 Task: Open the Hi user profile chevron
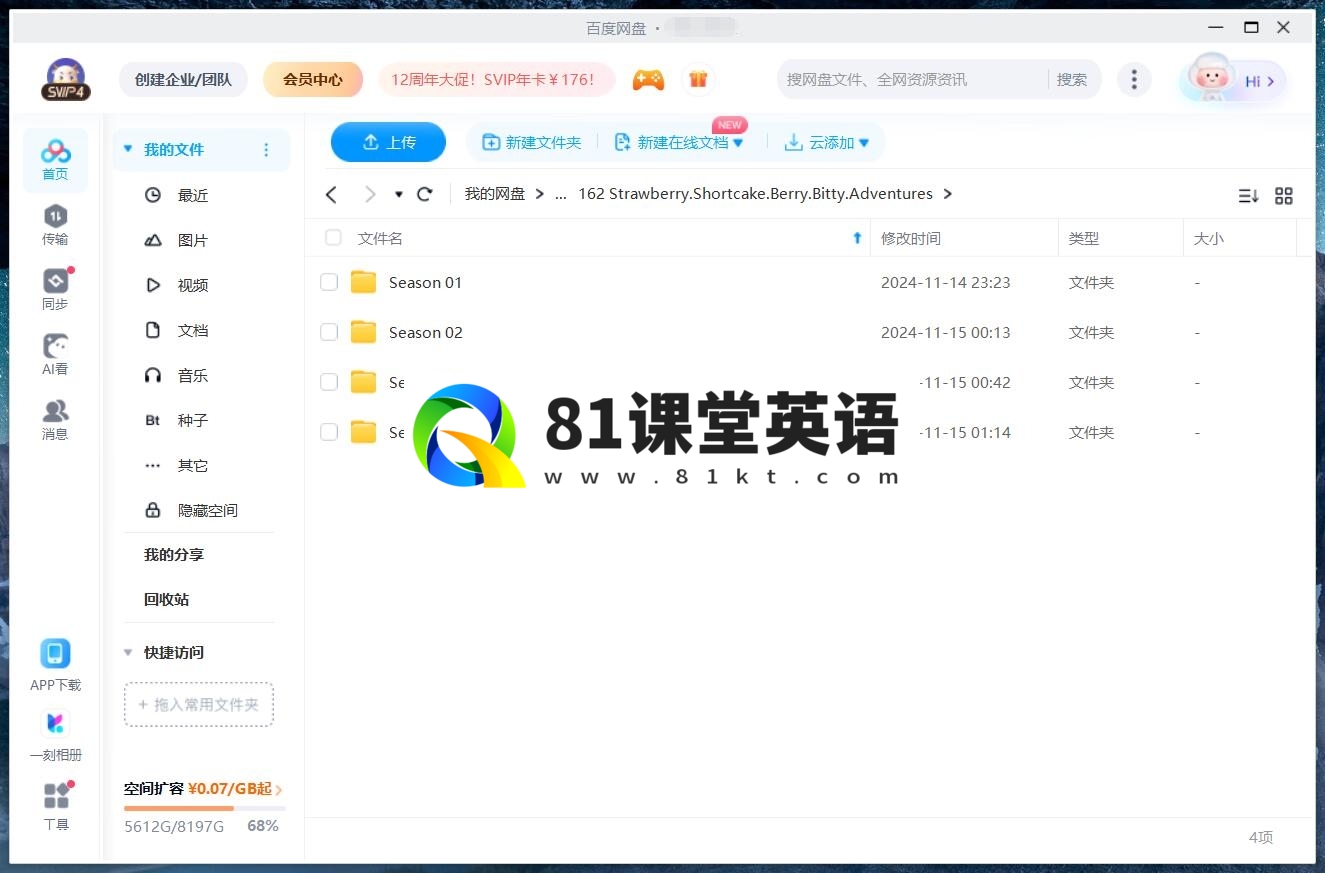(1270, 81)
